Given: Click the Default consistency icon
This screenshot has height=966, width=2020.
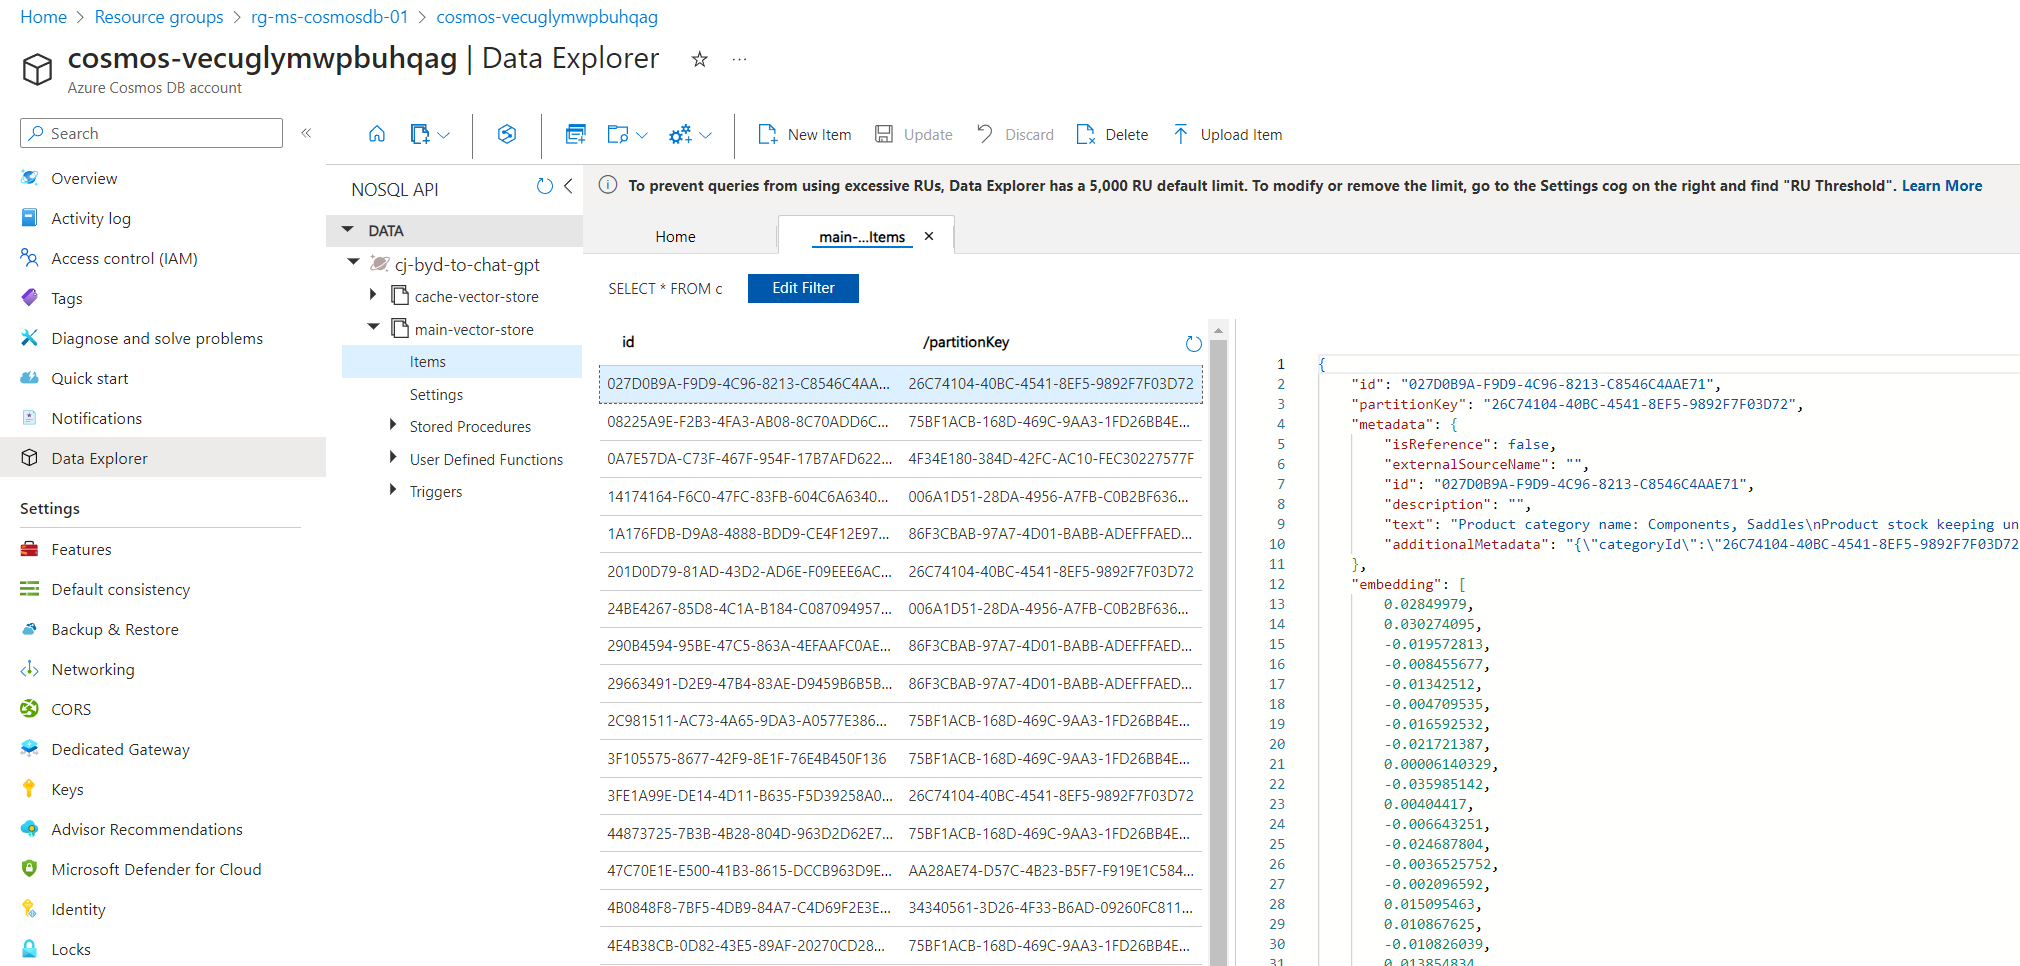Looking at the screenshot, I should pos(30,589).
